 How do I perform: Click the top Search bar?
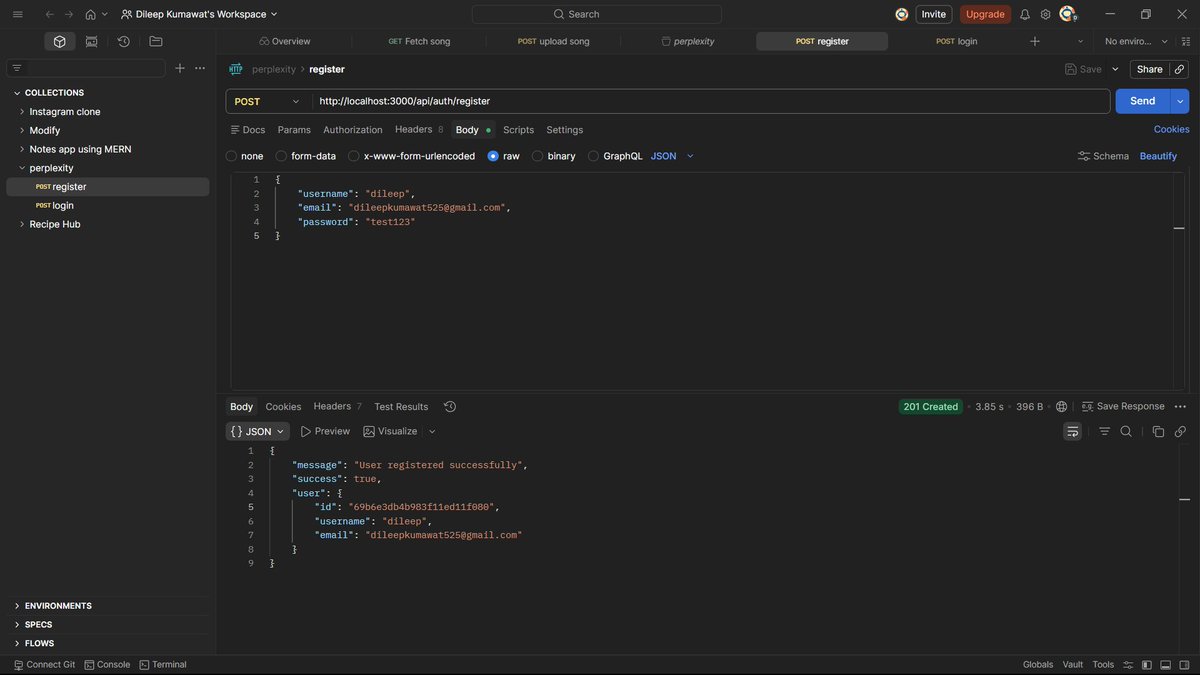coord(597,14)
